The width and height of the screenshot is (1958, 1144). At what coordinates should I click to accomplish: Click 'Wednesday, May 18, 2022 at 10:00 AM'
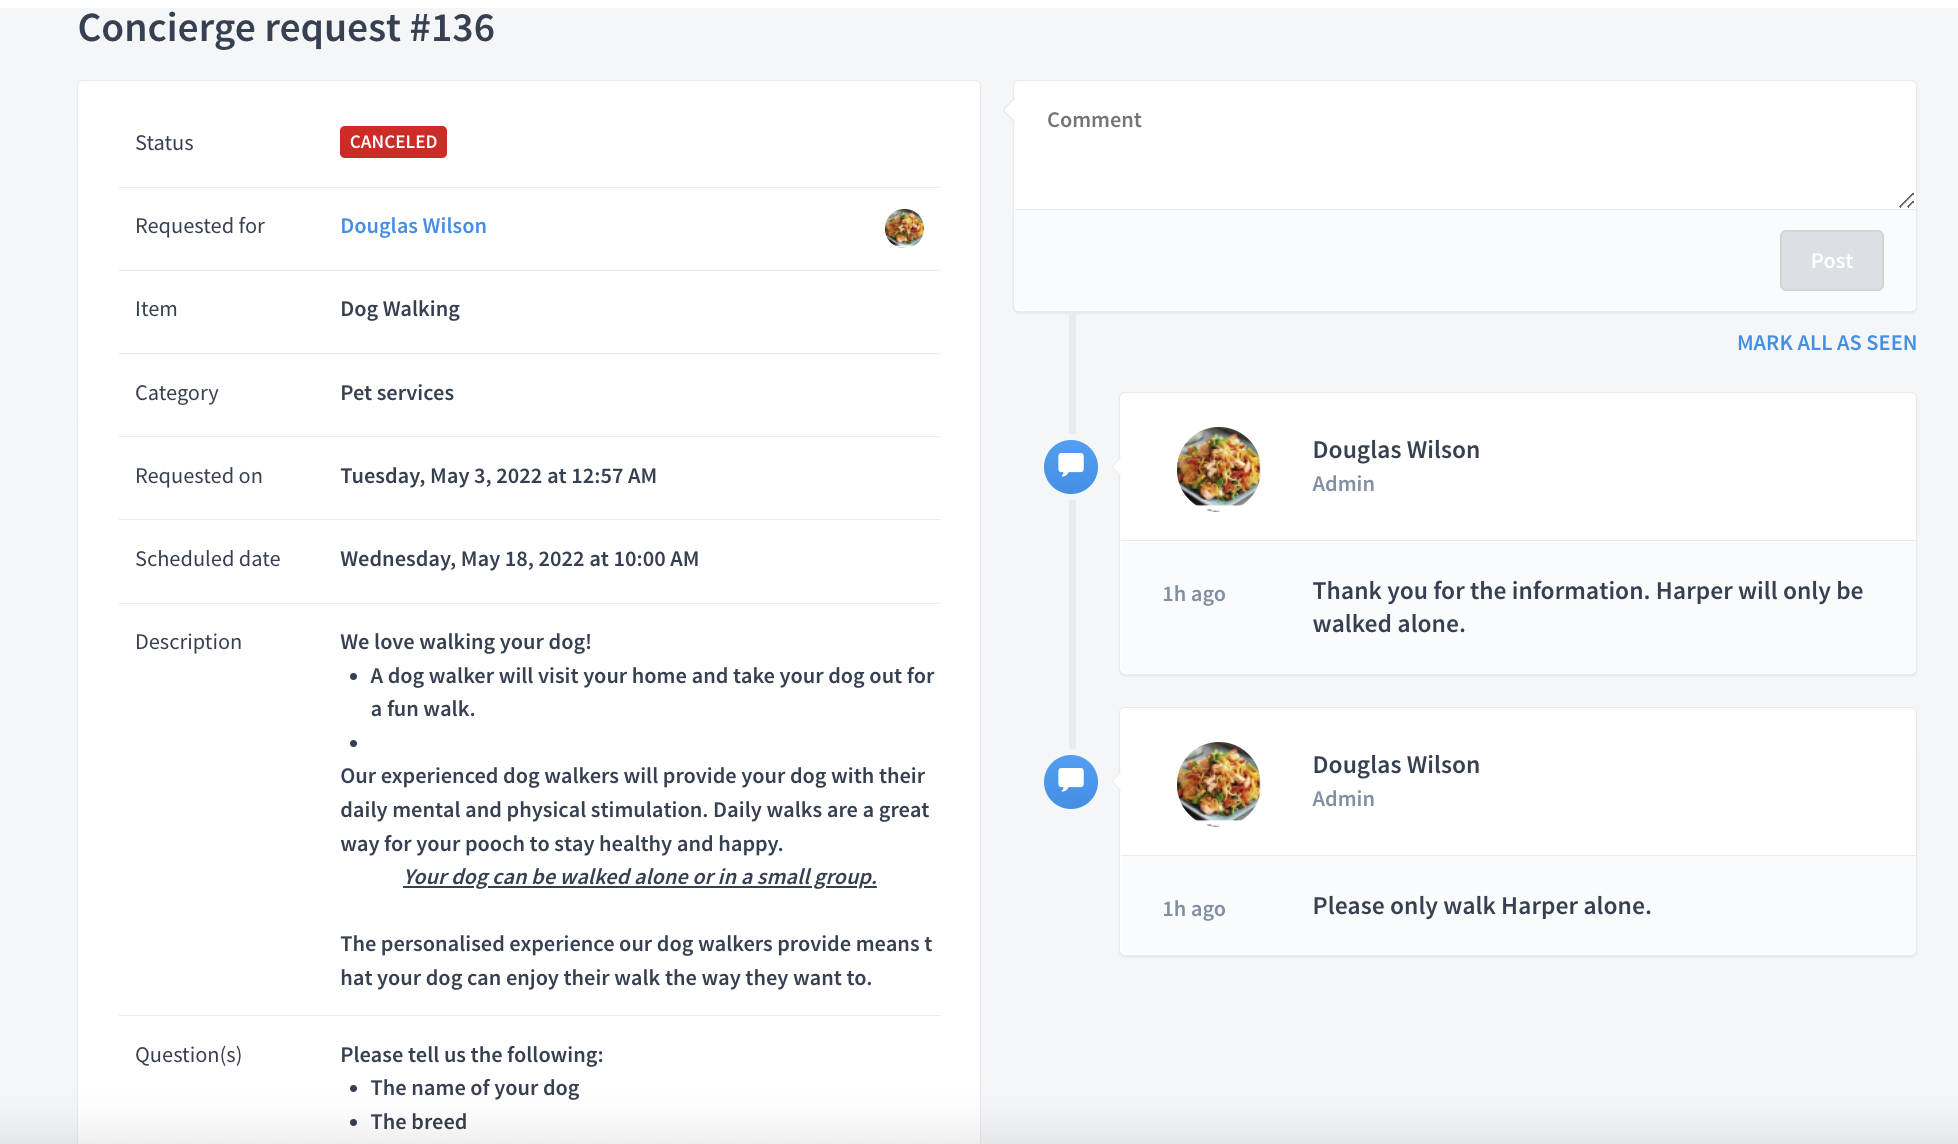pyautogui.click(x=519, y=559)
